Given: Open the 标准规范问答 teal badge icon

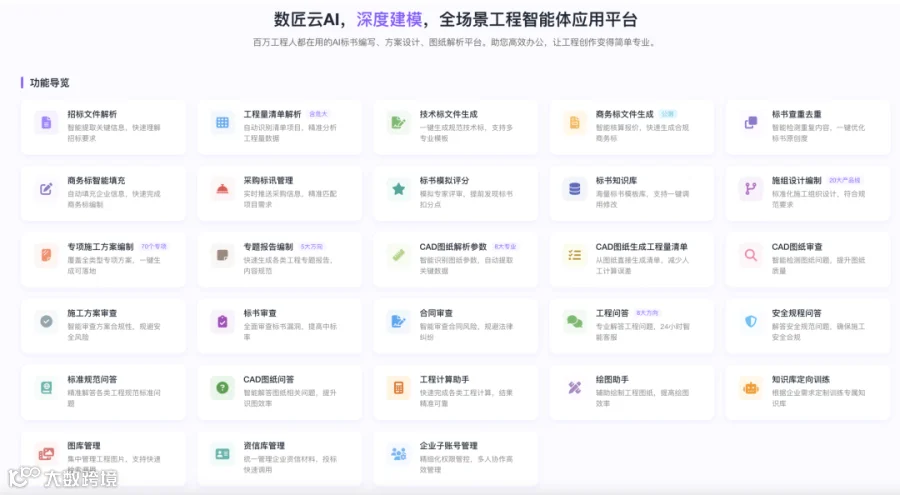Looking at the screenshot, I should [x=46, y=388].
